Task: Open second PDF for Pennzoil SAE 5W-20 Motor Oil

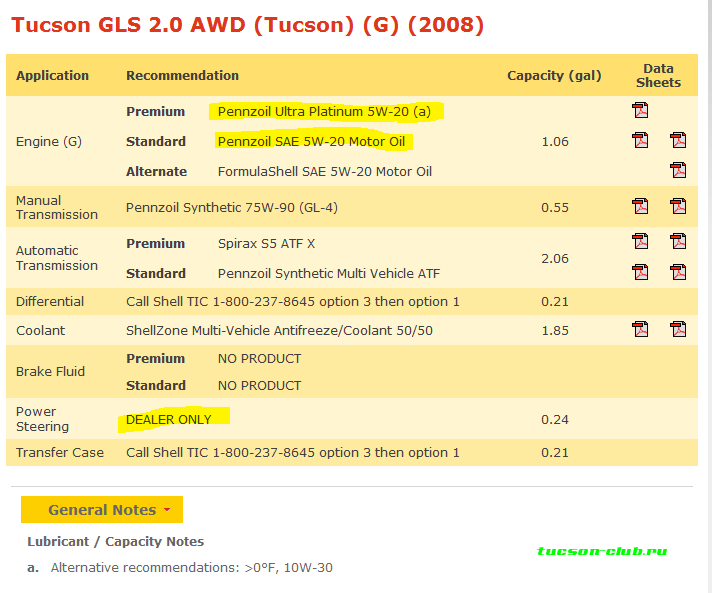Action: click(678, 140)
